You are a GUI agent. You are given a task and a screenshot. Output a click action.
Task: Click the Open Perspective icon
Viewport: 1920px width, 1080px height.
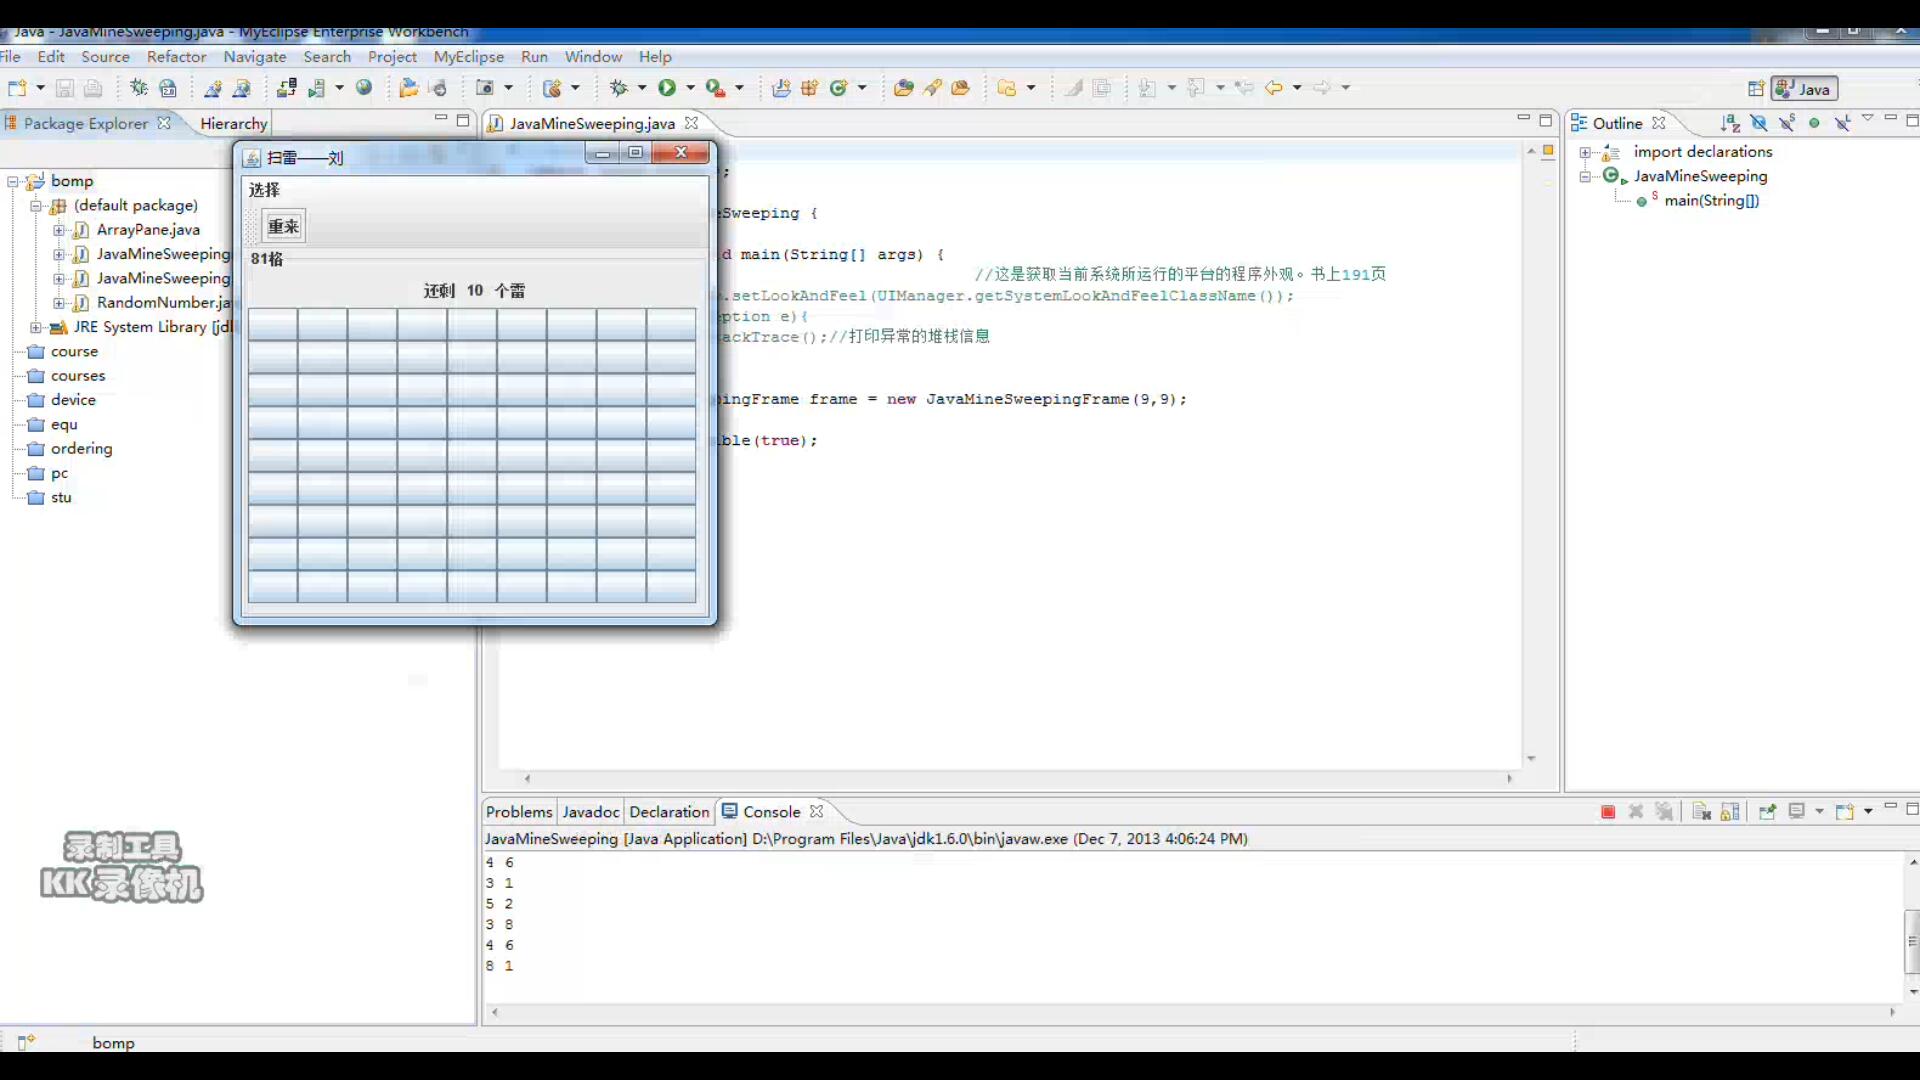point(1755,89)
